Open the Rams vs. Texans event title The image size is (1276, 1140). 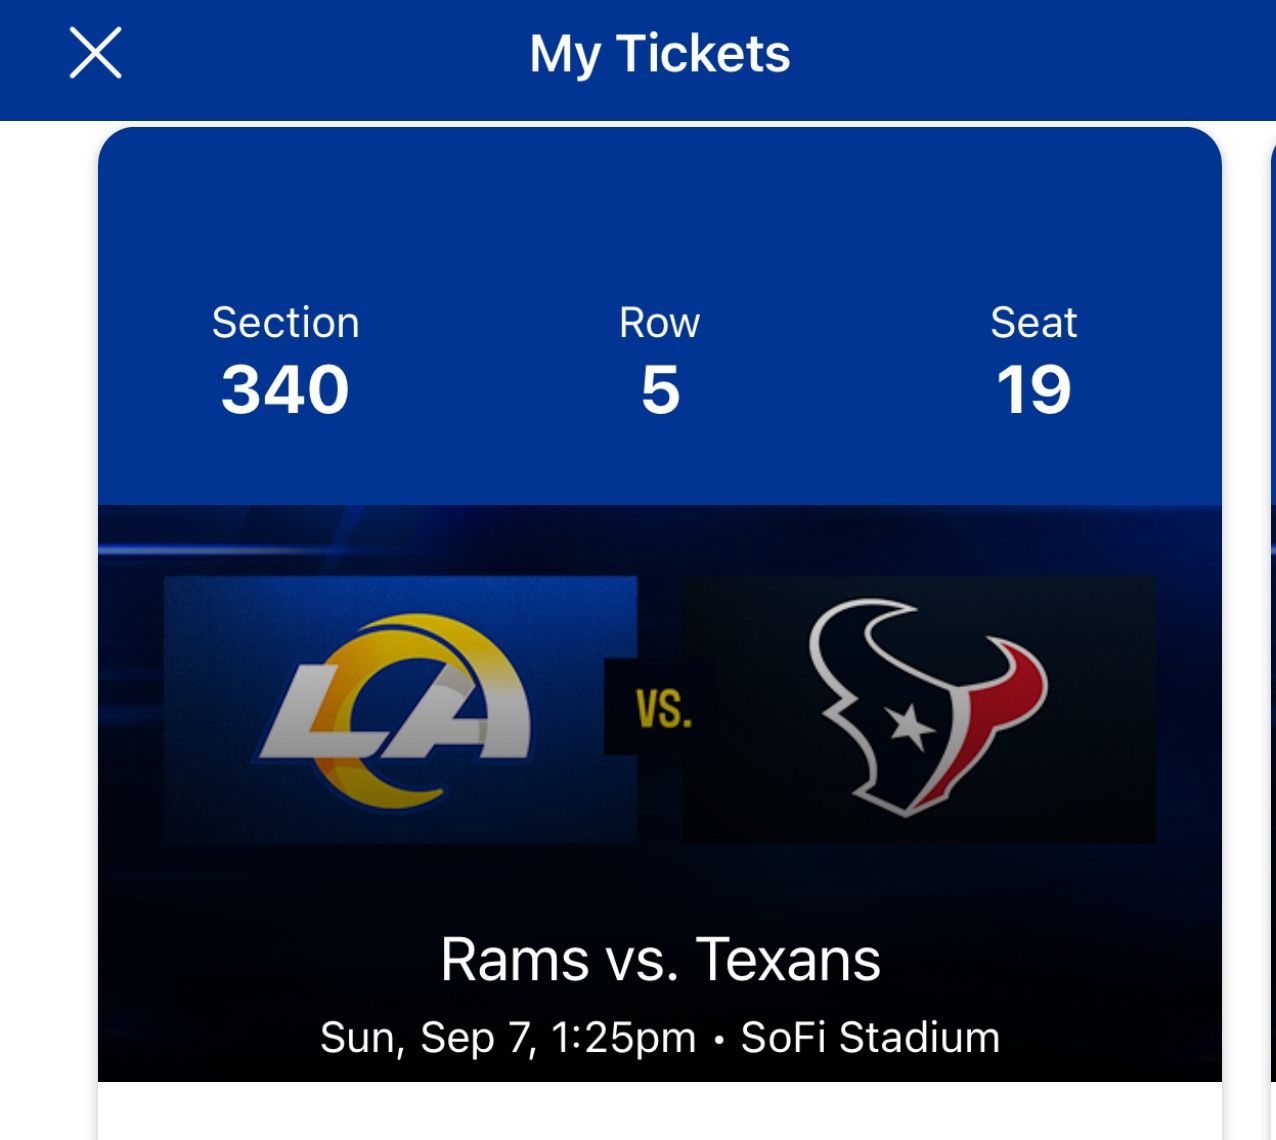point(660,960)
